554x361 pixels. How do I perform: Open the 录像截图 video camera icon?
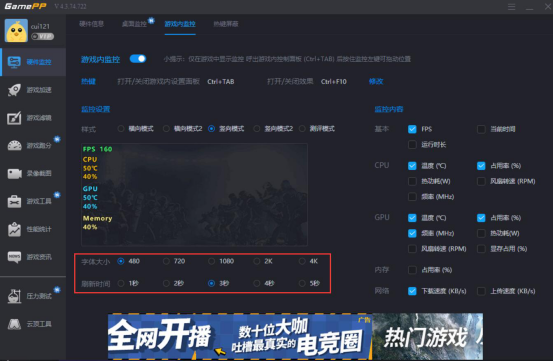click(x=14, y=173)
